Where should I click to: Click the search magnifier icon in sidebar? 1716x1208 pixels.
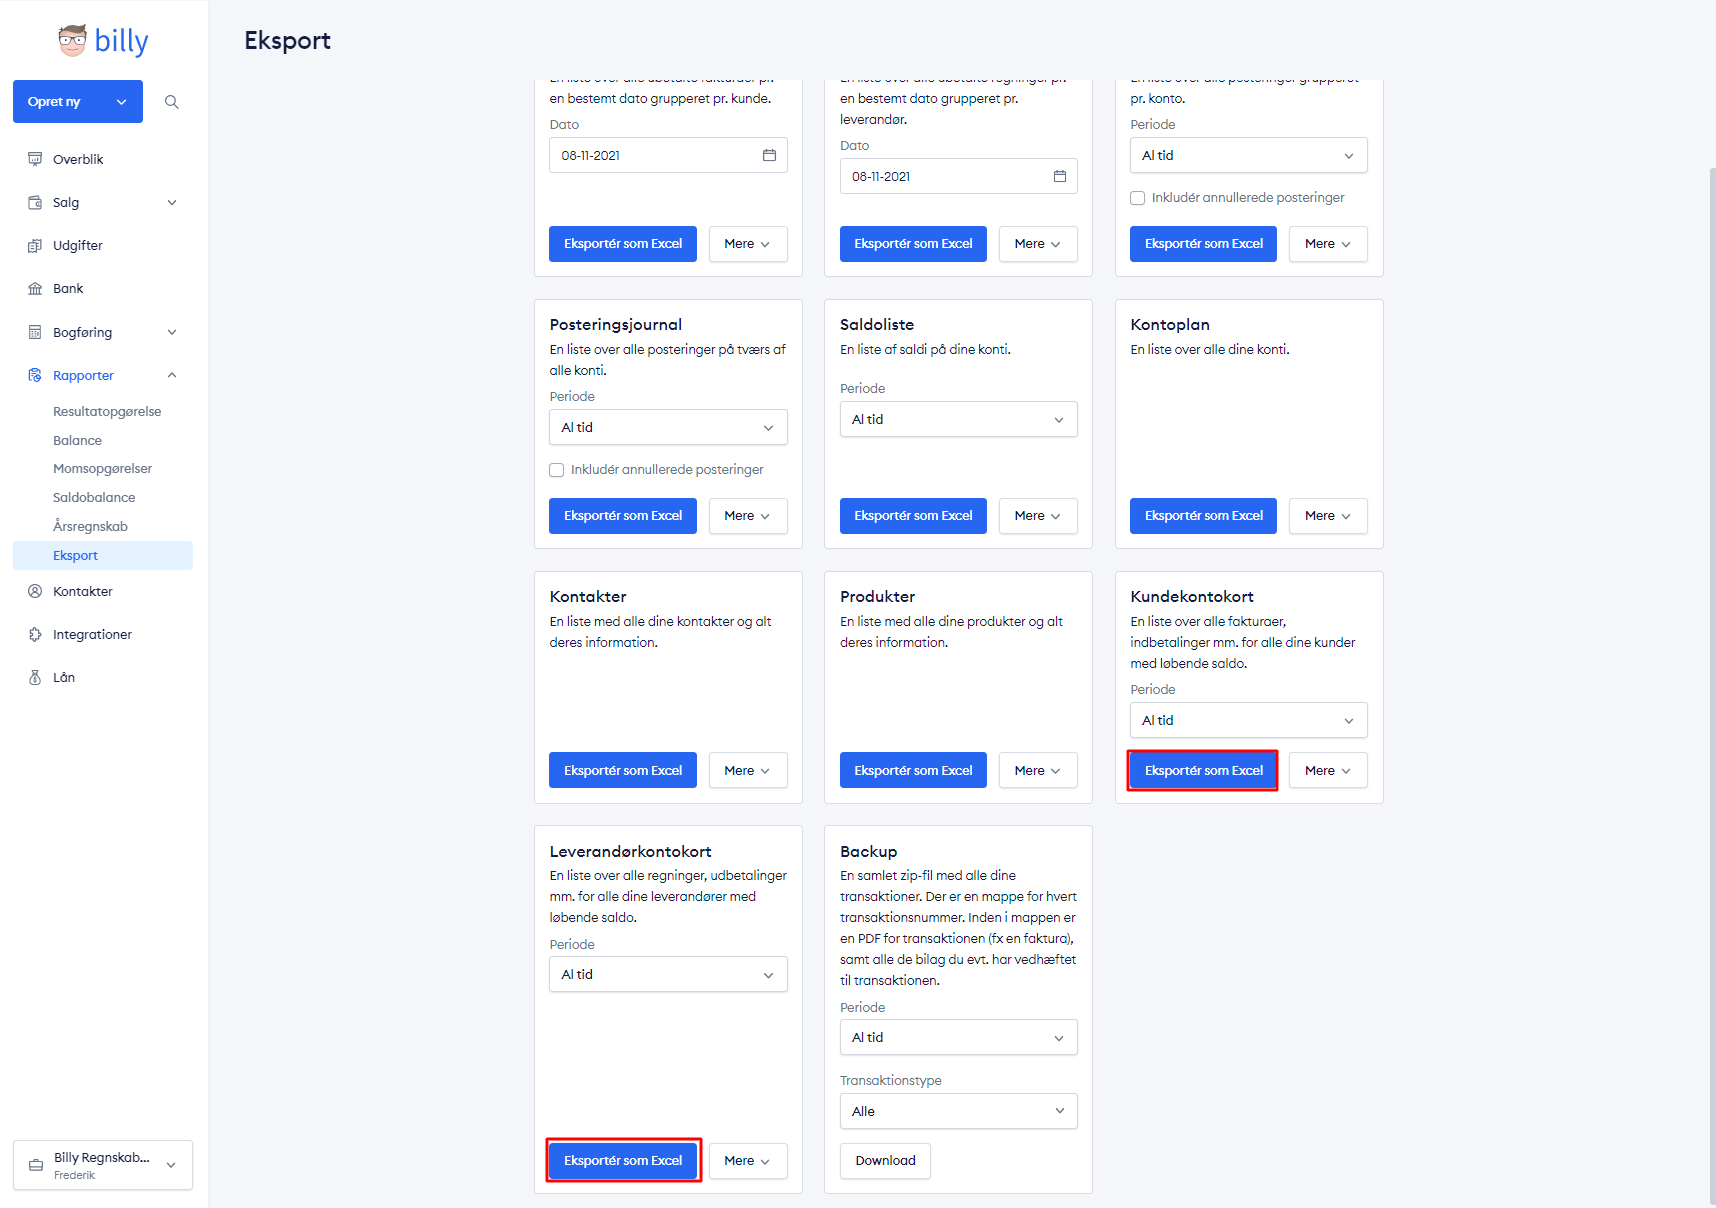(172, 102)
